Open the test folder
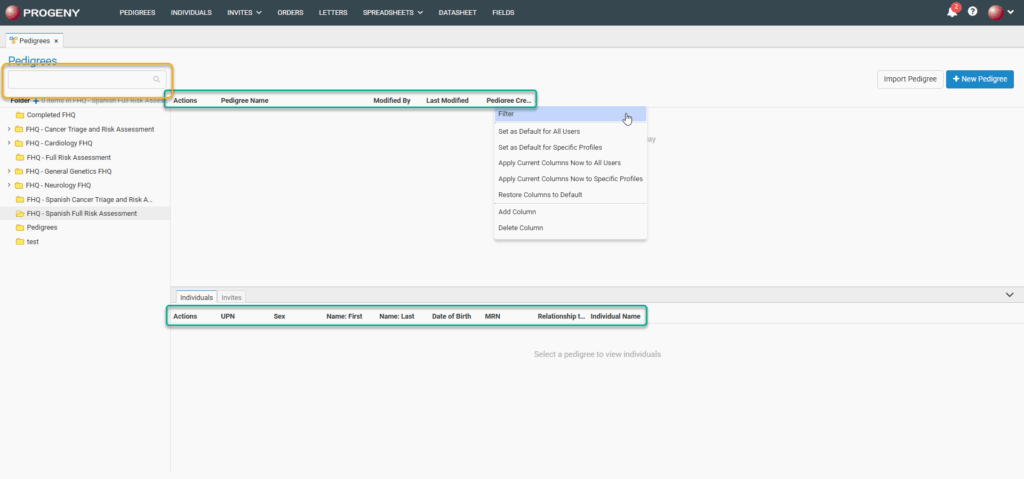 (33, 241)
